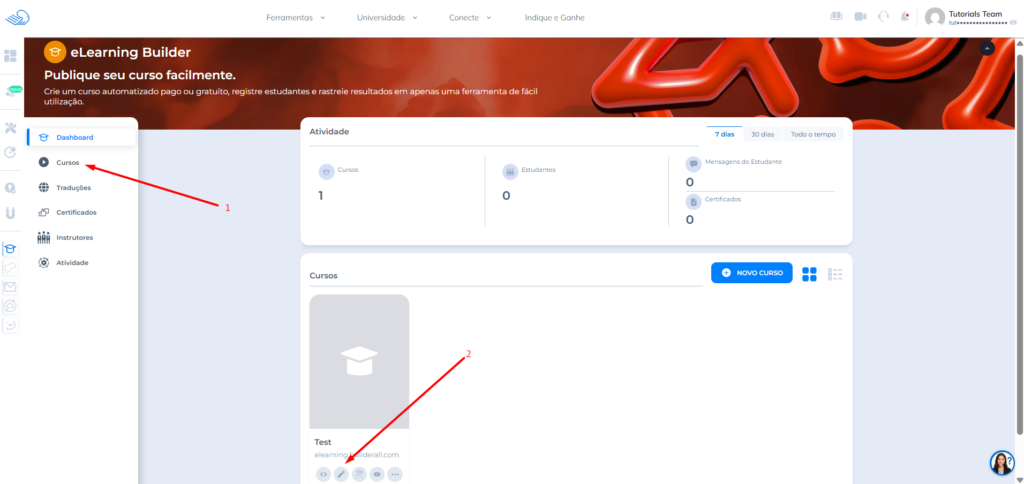Select the 30 dias activity tab
Viewport: 1024px width, 484px height.
pyautogui.click(x=762, y=134)
